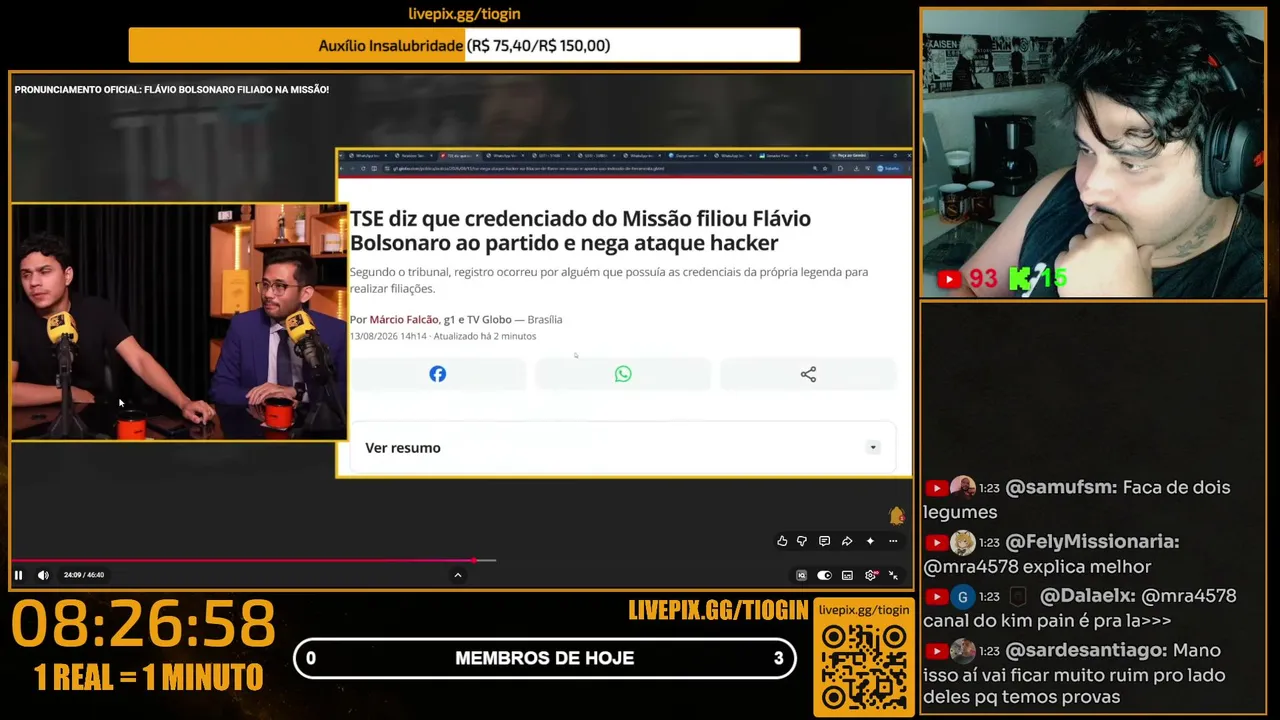Click the 1 REAL = 1 MINUTO text
The image size is (1280, 720).
click(148, 677)
